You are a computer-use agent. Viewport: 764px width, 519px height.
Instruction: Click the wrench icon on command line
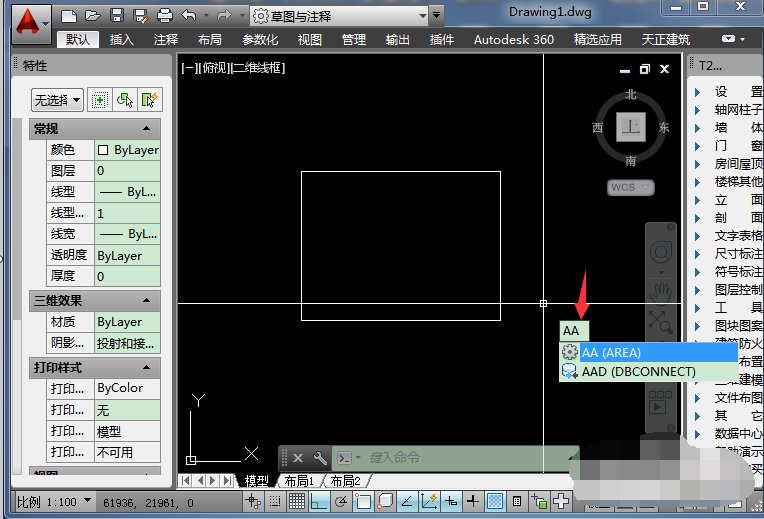coord(320,457)
